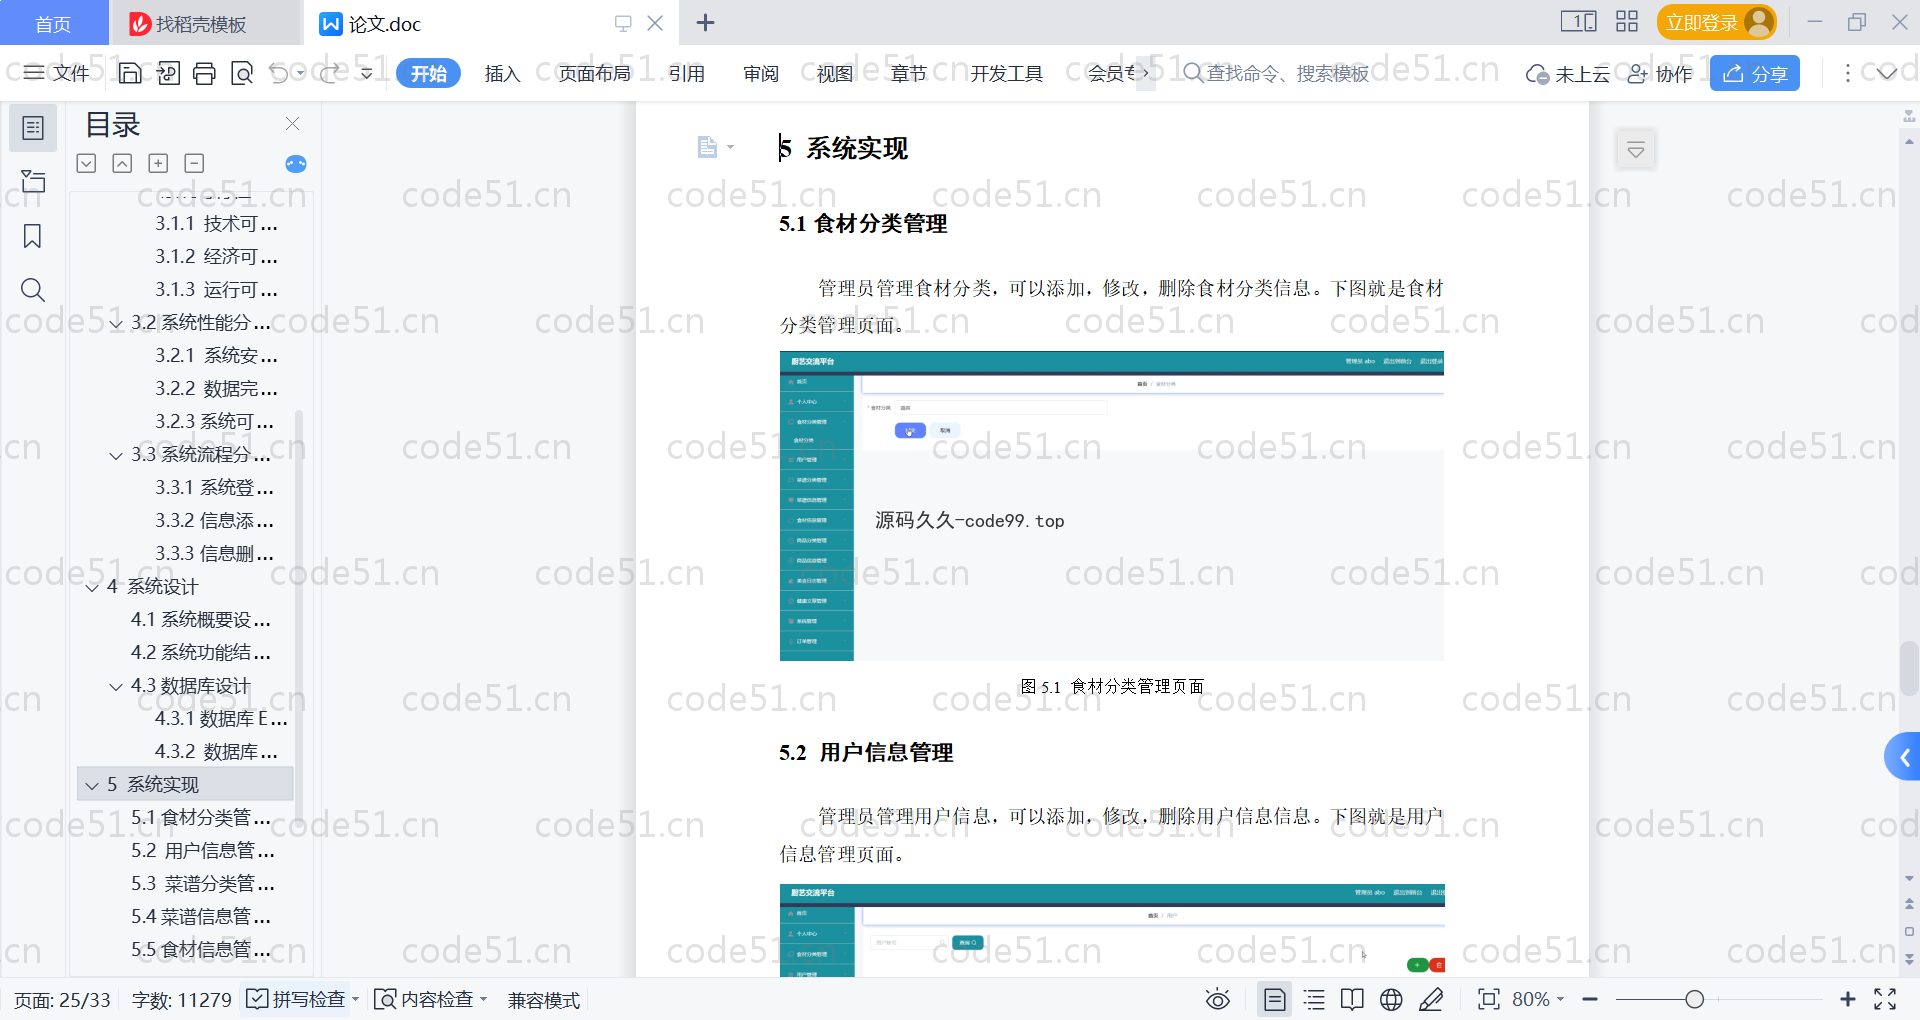This screenshot has height=1020, width=1920.
Task: Jump to 5.2 用户信息管 in outline
Action: tap(203, 851)
